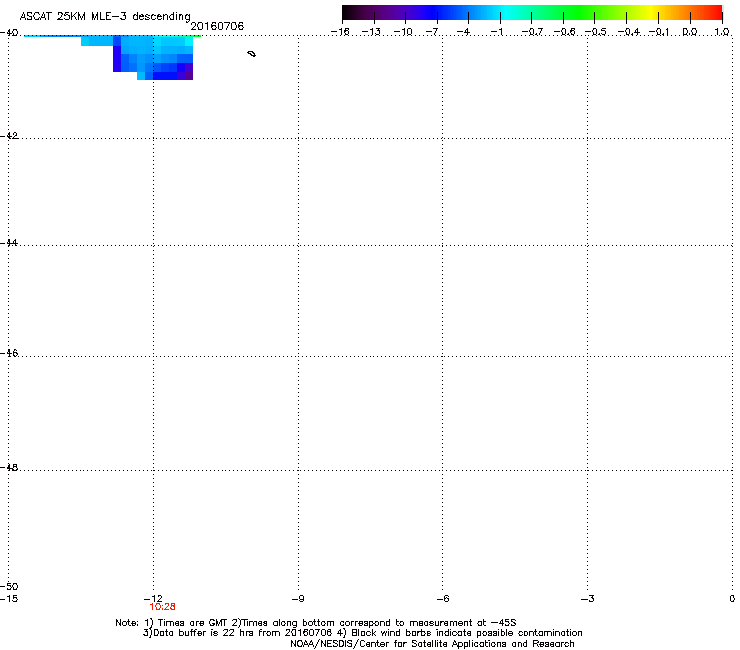Click the -13 label on the color scale
Screen dimensions: 740x650
point(371,32)
